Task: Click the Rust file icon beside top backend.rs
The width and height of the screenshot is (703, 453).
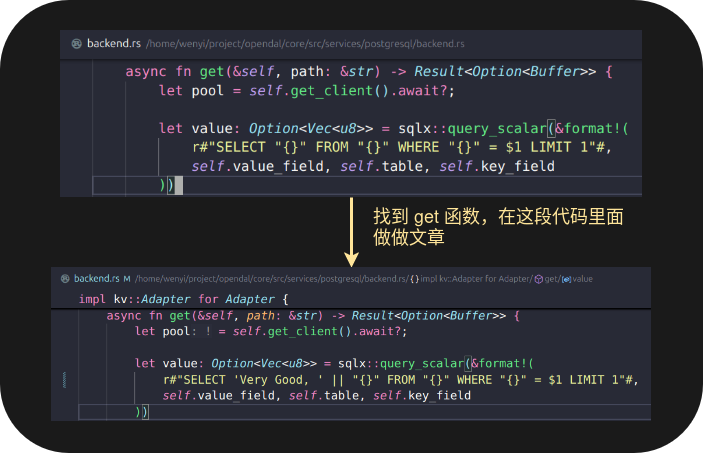Action: (76, 44)
